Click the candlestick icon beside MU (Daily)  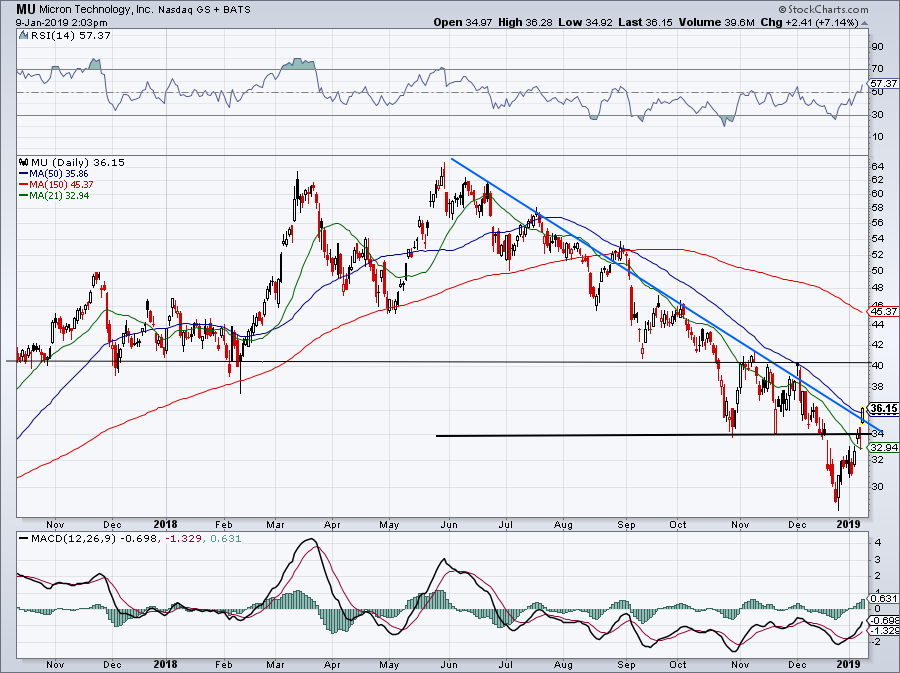pyautogui.click(x=23, y=162)
